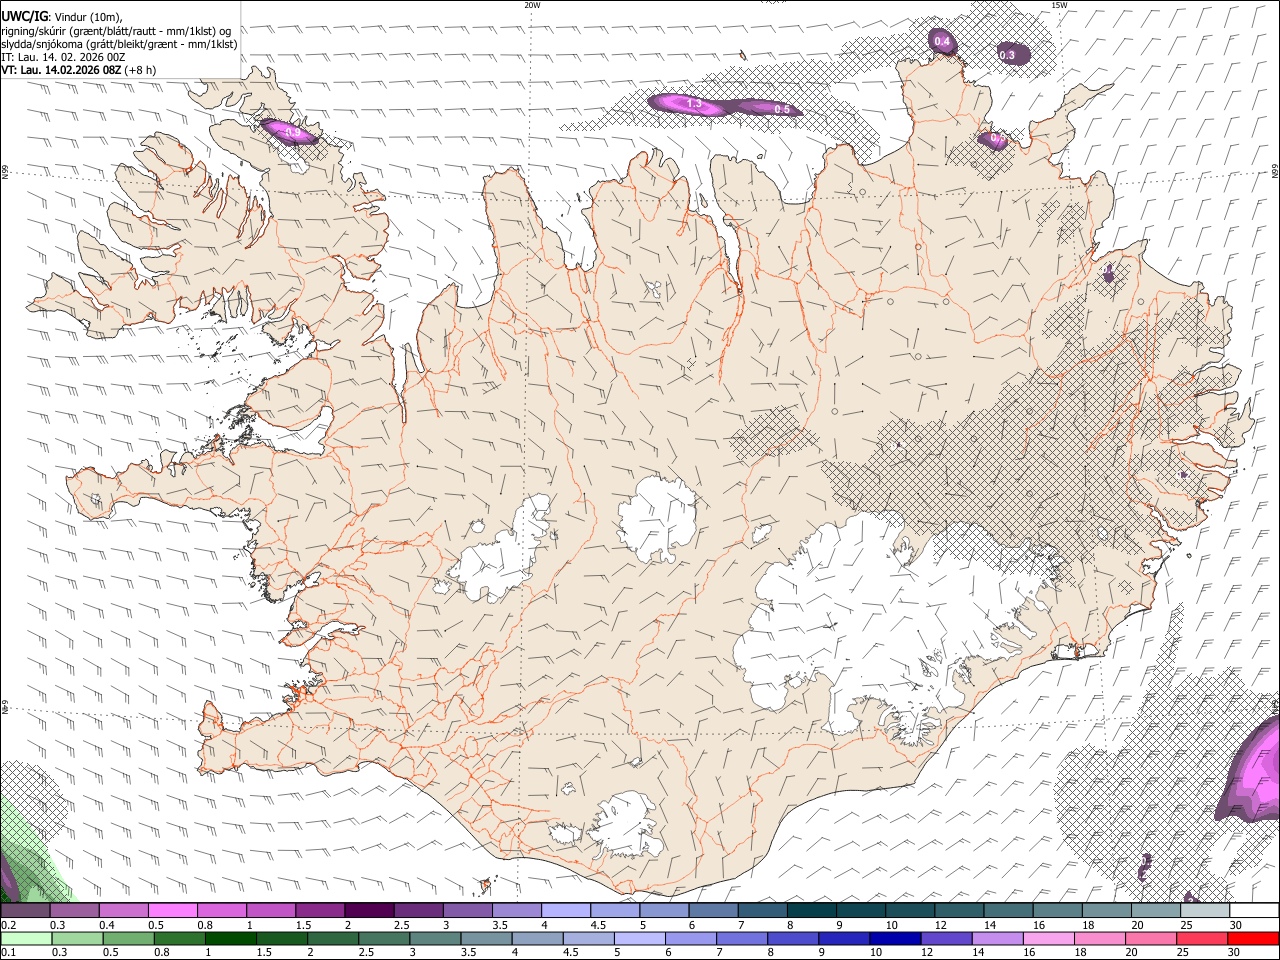Select the bright pink swatch in upper legend row
This screenshot has width=1280, height=960.
coord(172,911)
